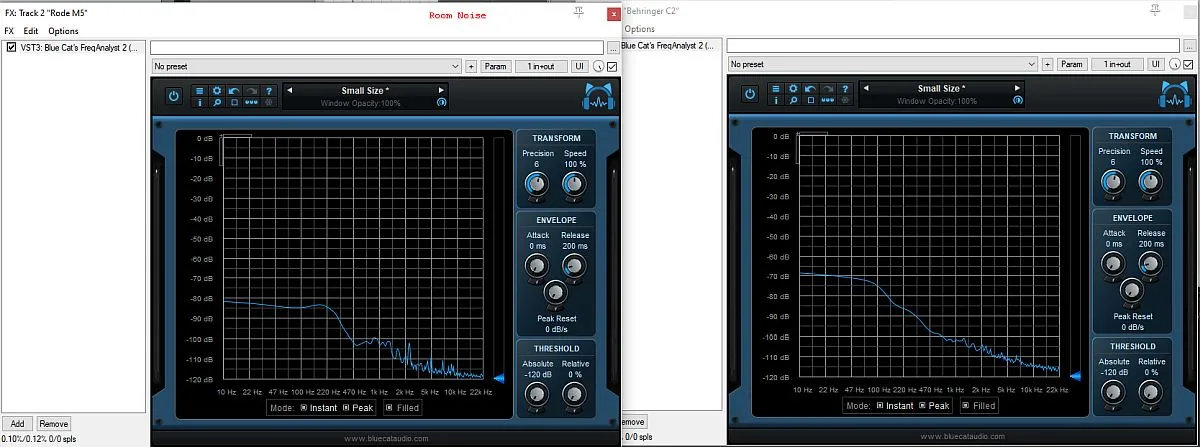Click next-preset right arrow beside Small Size, Rode M5
1200x447 pixels.
coord(441,90)
